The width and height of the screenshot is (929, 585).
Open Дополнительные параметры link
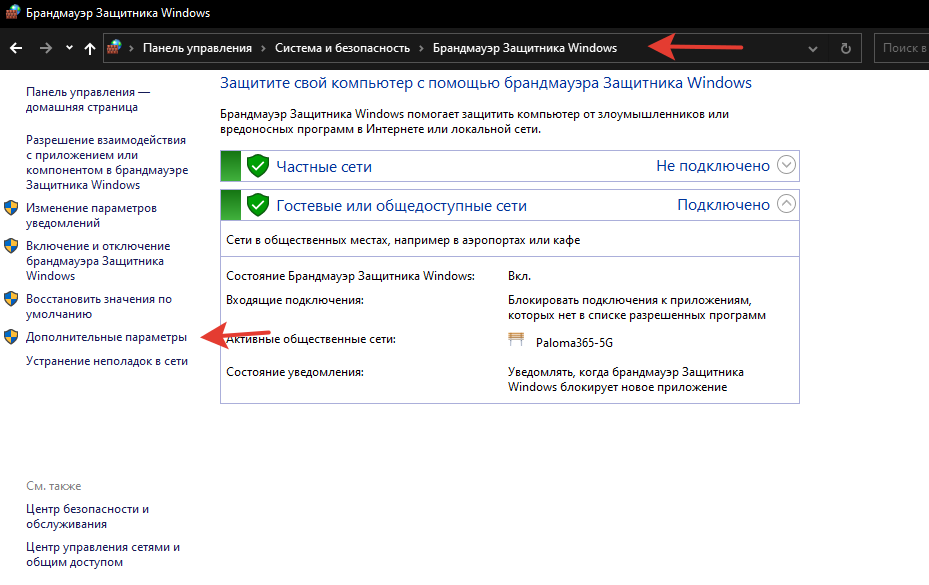click(x=106, y=338)
